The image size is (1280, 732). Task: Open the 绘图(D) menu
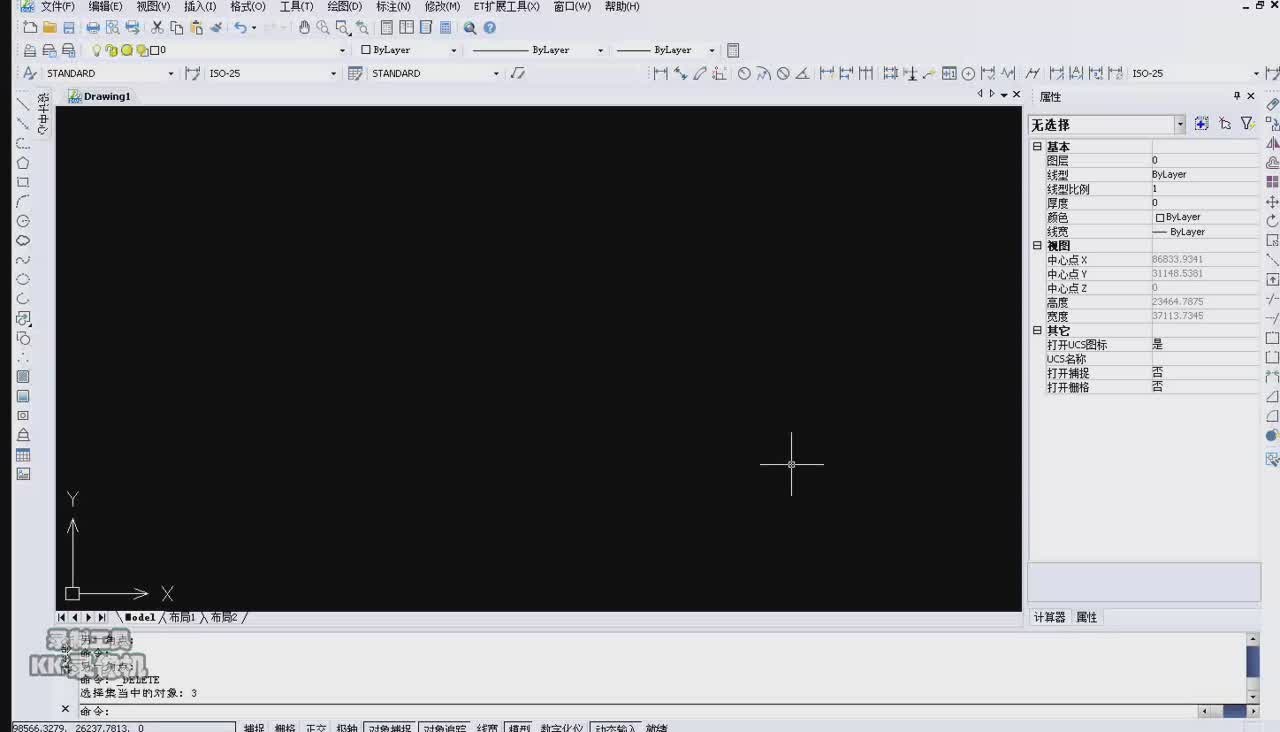coord(345,6)
